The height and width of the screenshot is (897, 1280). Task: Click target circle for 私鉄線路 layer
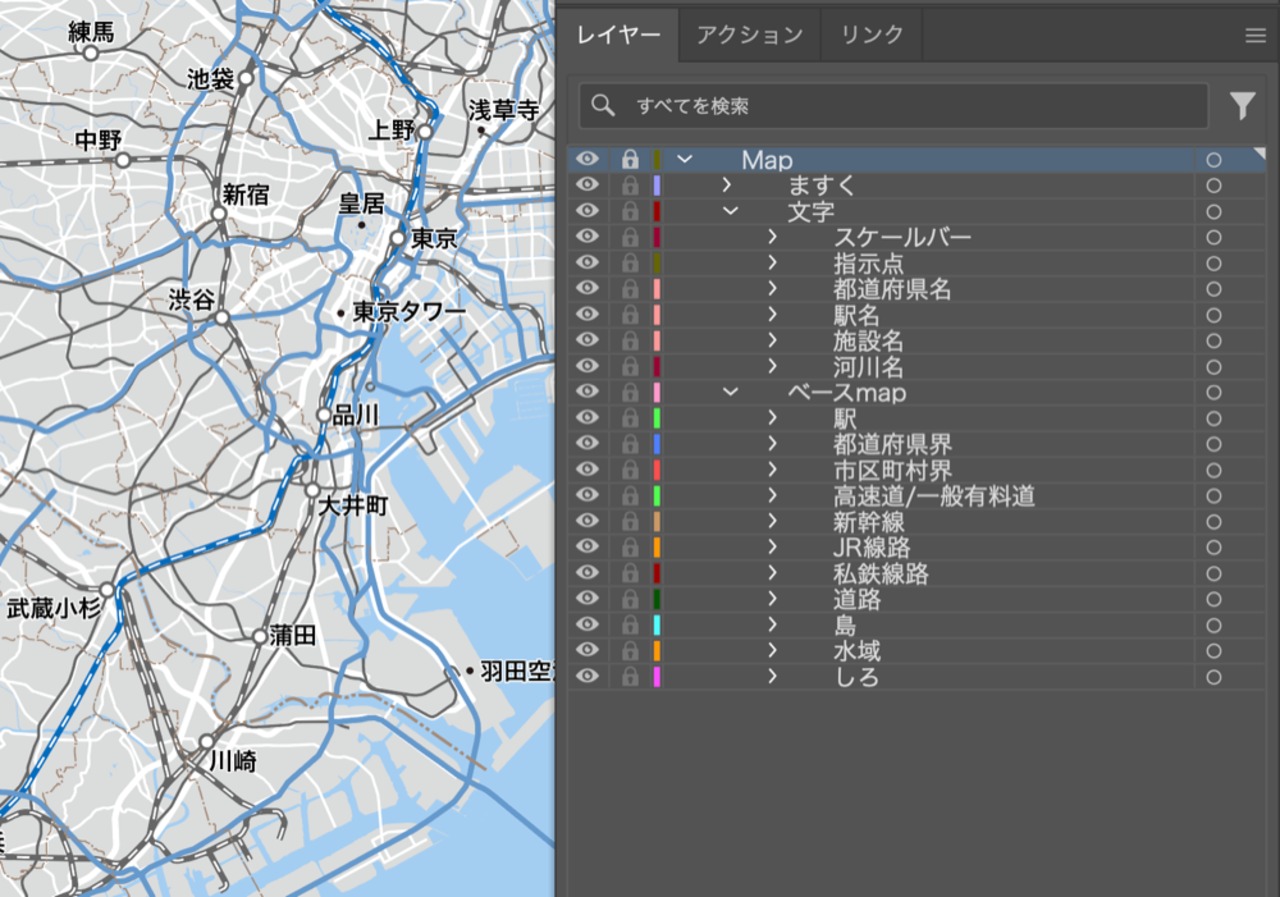1214,573
